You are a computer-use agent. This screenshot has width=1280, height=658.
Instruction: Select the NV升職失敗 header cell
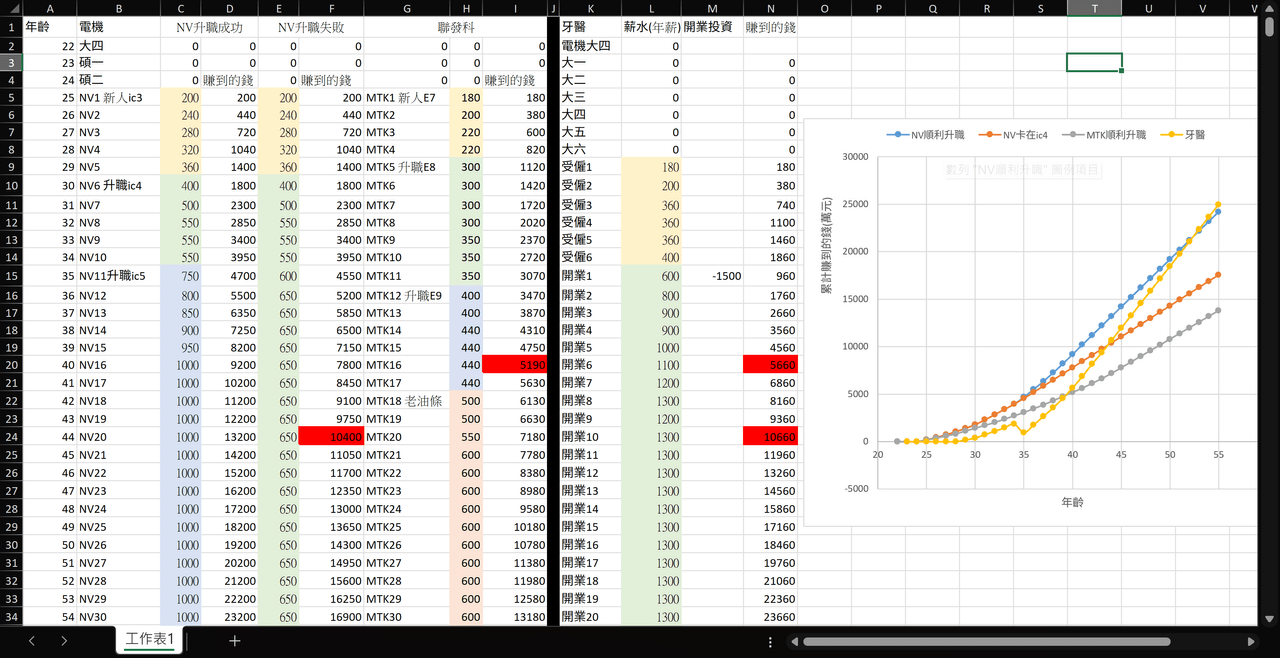311,27
